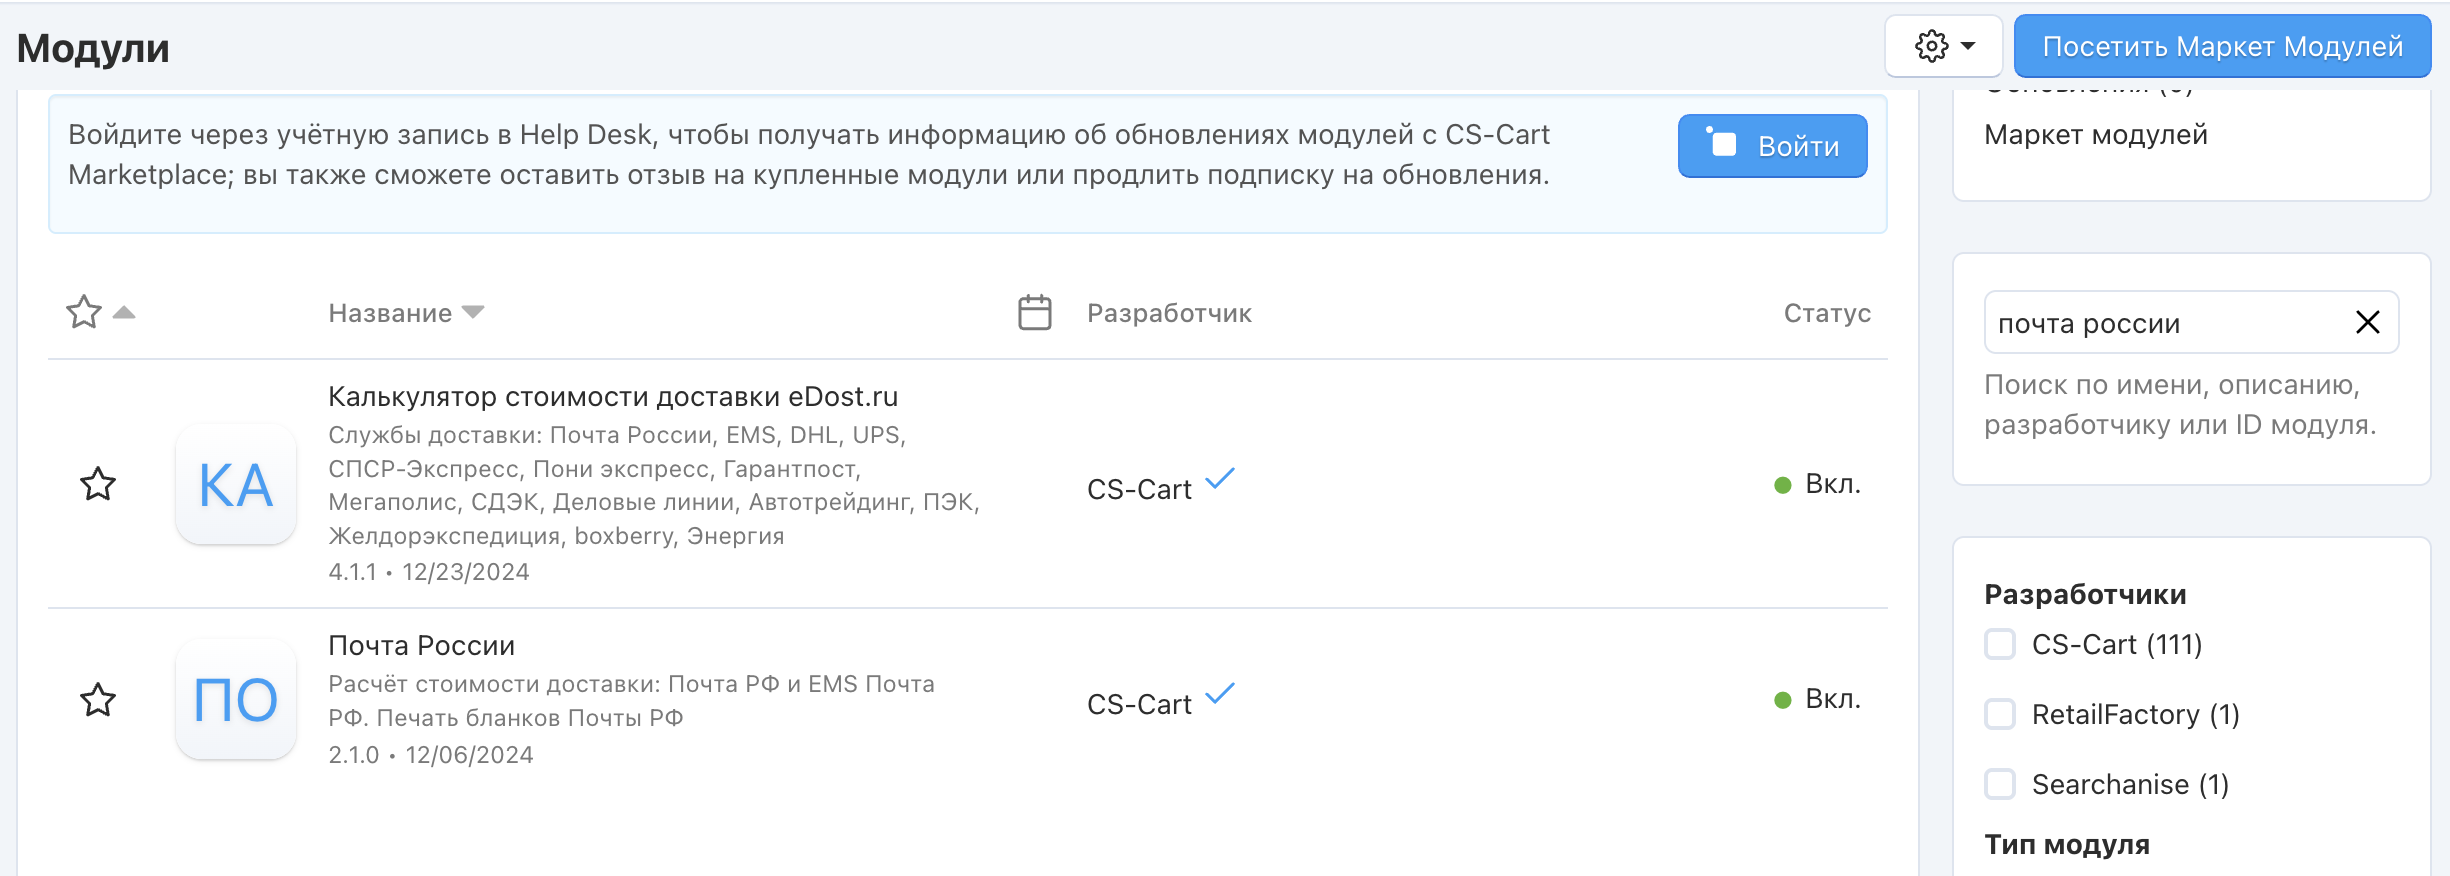Viewport: 2450px width, 876px height.
Task: Sort by the favorites star column header
Action: click(x=85, y=313)
